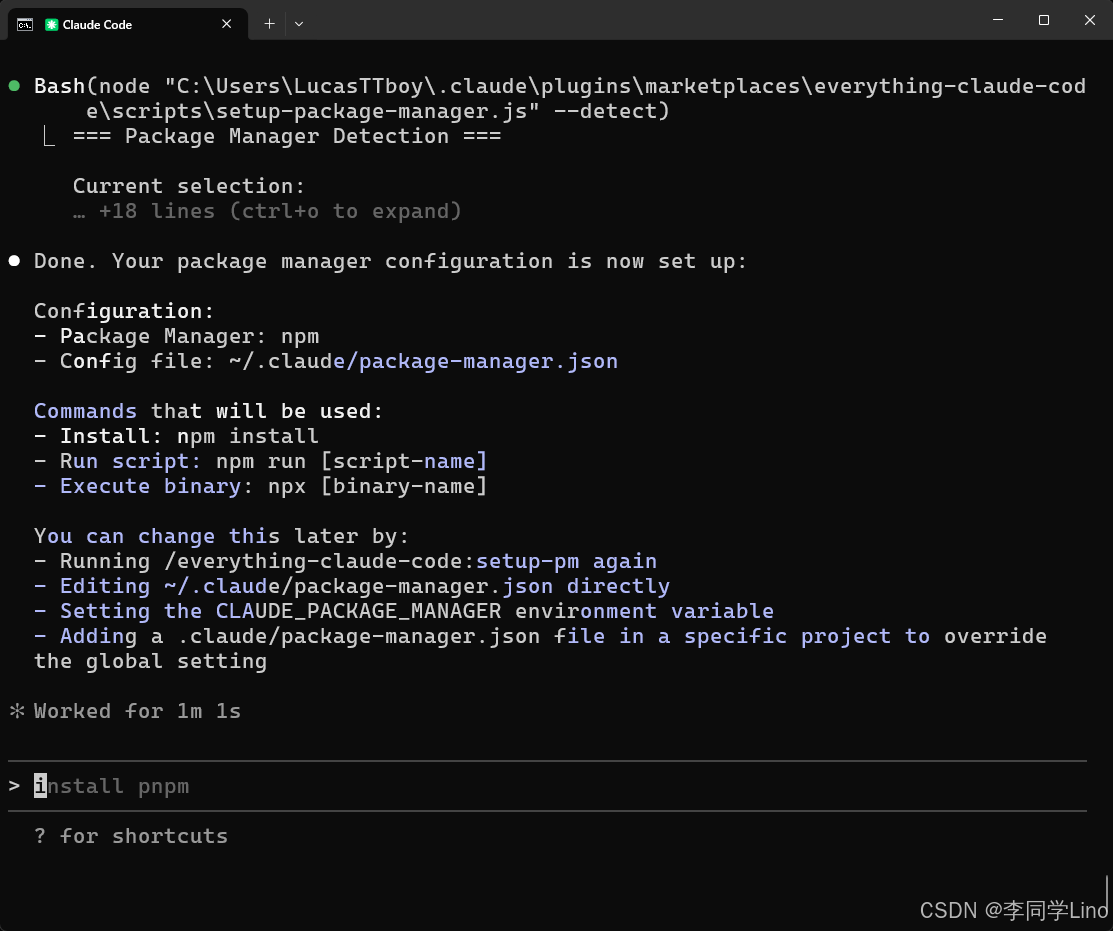Maximize the terminal window
This screenshot has width=1113, height=931.
1043,20
